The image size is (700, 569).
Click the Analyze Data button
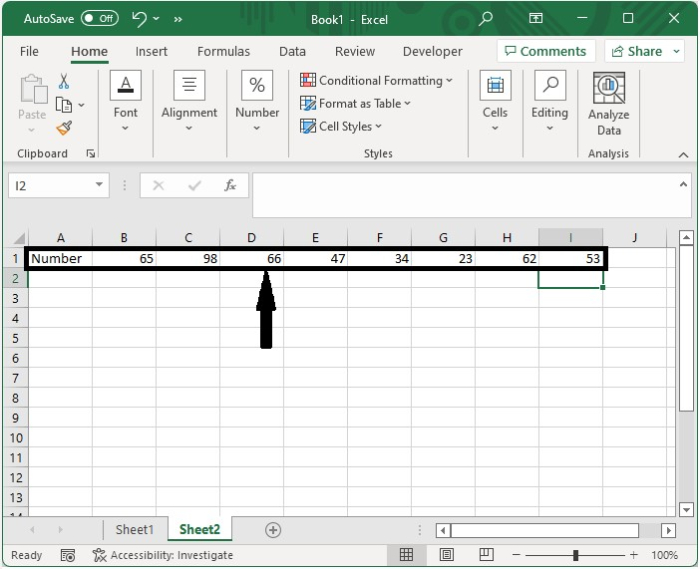click(x=608, y=104)
